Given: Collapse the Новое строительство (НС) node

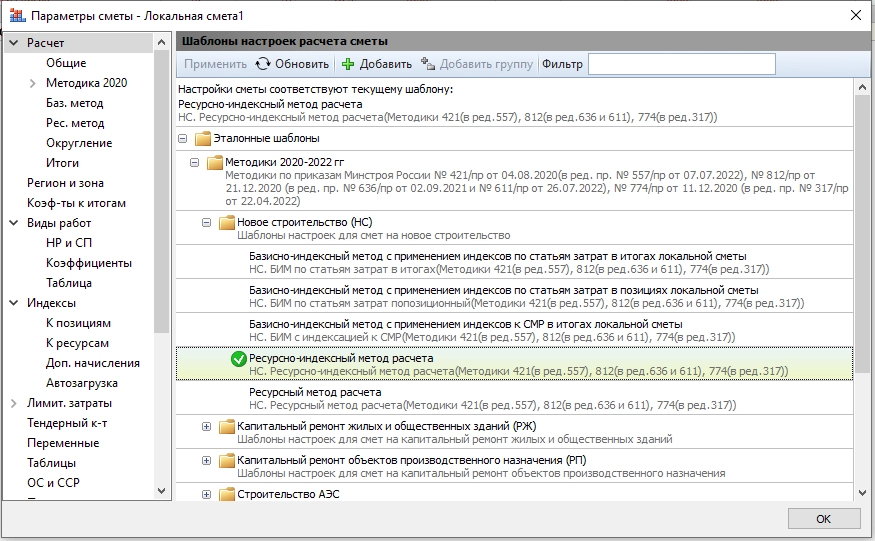Looking at the screenshot, I should click(x=207, y=222).
